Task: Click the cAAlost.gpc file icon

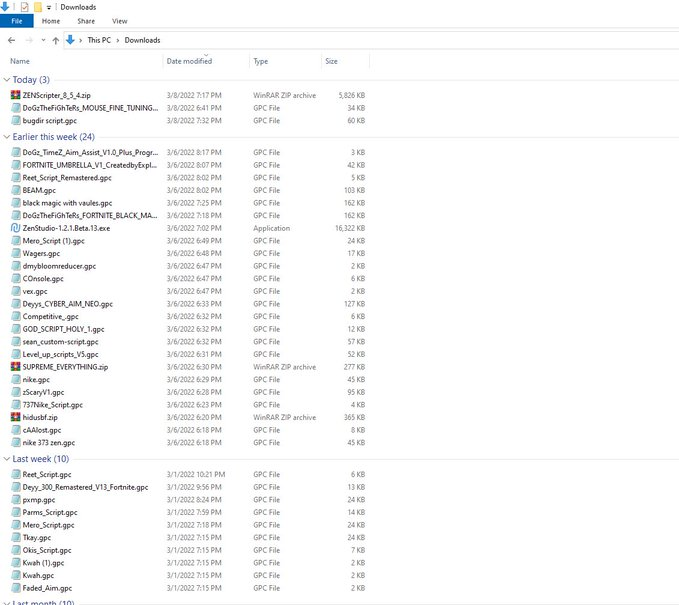Action: [x=16, y=430]
